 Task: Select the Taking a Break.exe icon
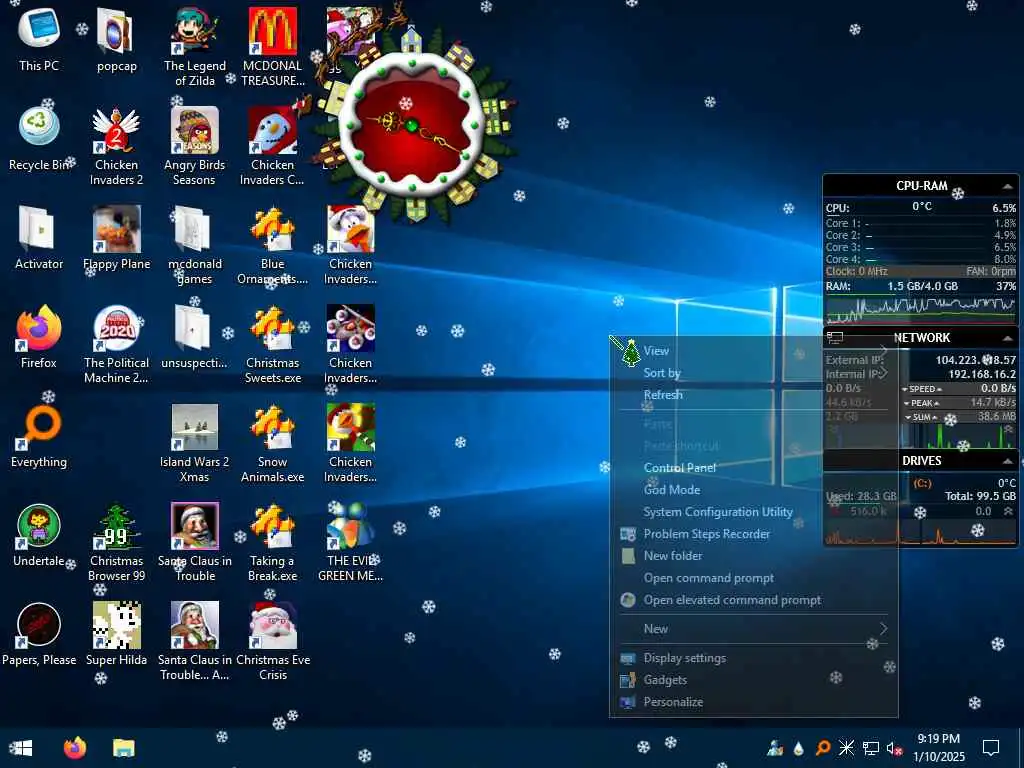pos(272,543)
